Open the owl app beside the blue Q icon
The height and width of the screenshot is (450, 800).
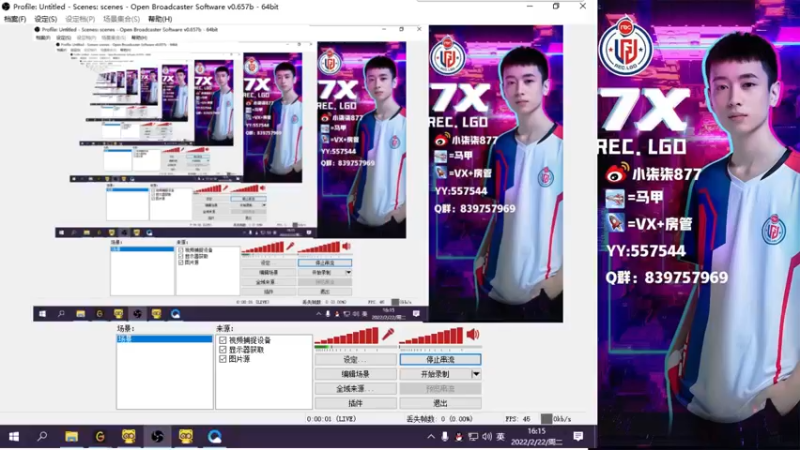tap(186, 437)
